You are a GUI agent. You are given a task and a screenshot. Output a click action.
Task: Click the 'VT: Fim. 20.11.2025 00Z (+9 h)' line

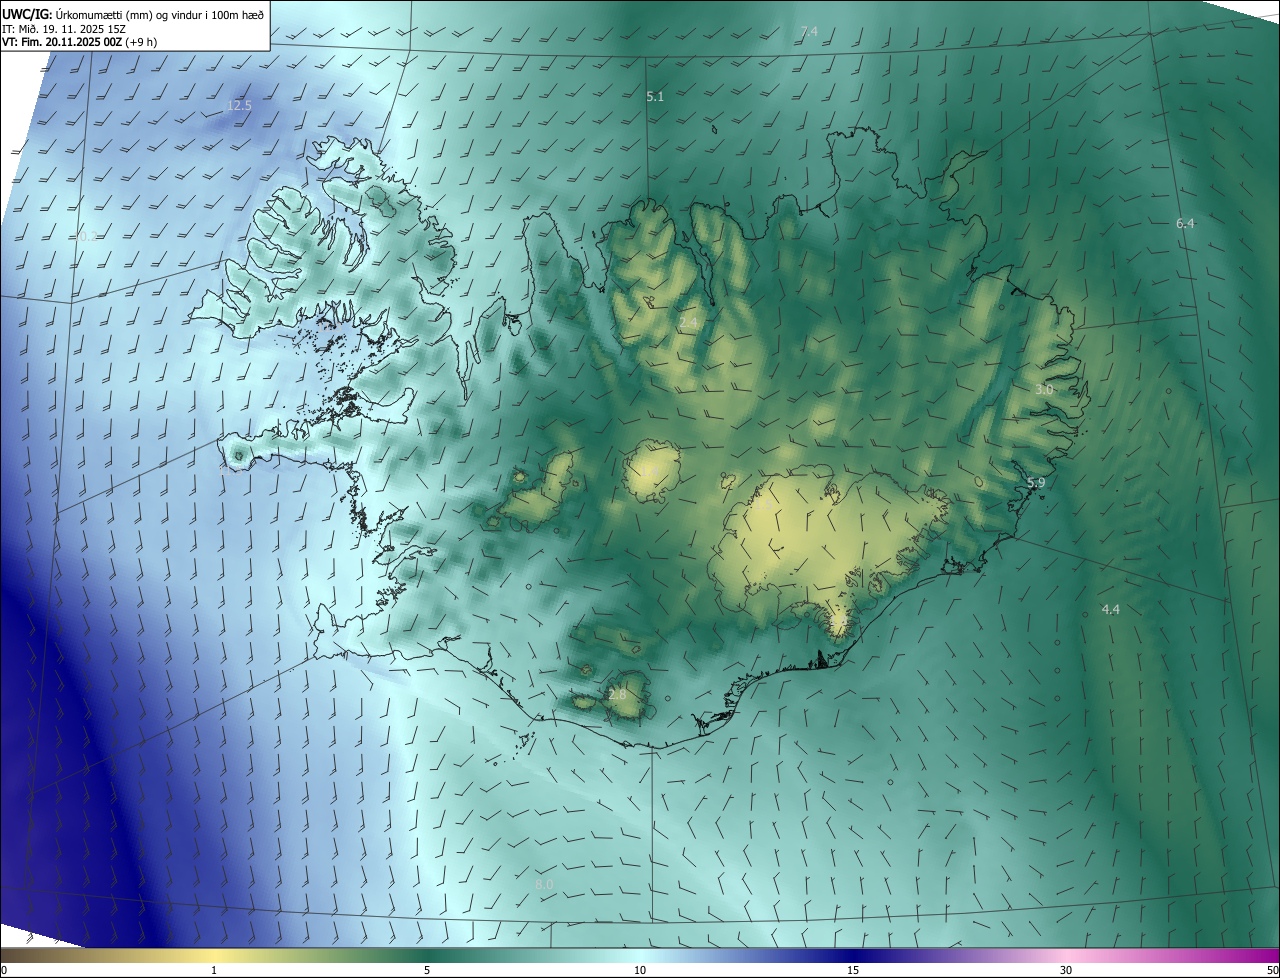tap(79, 42)
